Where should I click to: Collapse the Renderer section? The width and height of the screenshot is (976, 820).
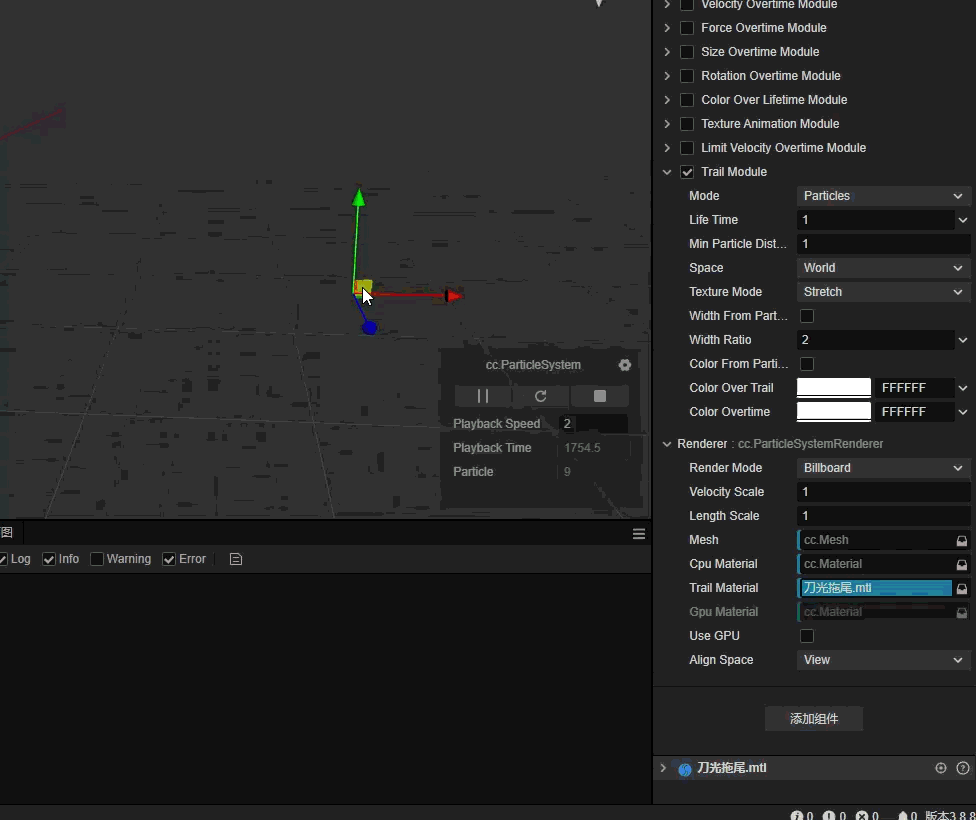tap(667, 444)
